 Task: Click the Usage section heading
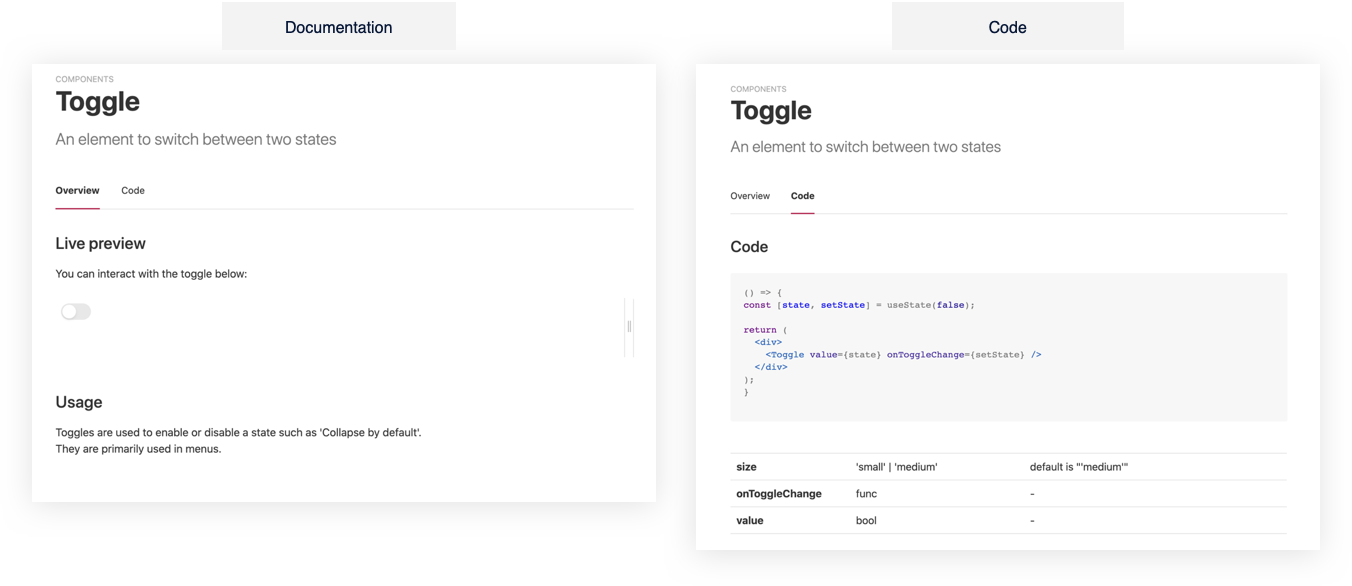[79, 402]
